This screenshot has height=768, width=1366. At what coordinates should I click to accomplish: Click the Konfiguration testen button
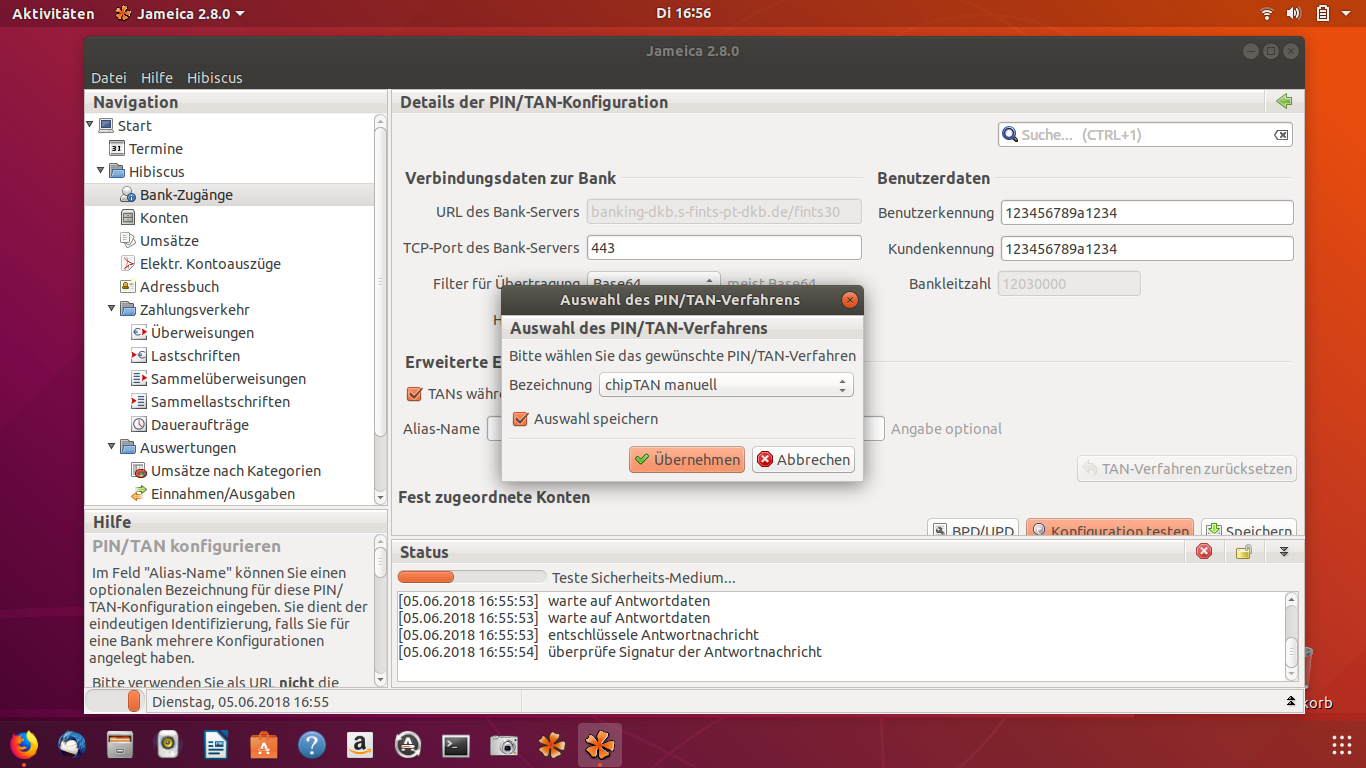tap(1110, 530)
